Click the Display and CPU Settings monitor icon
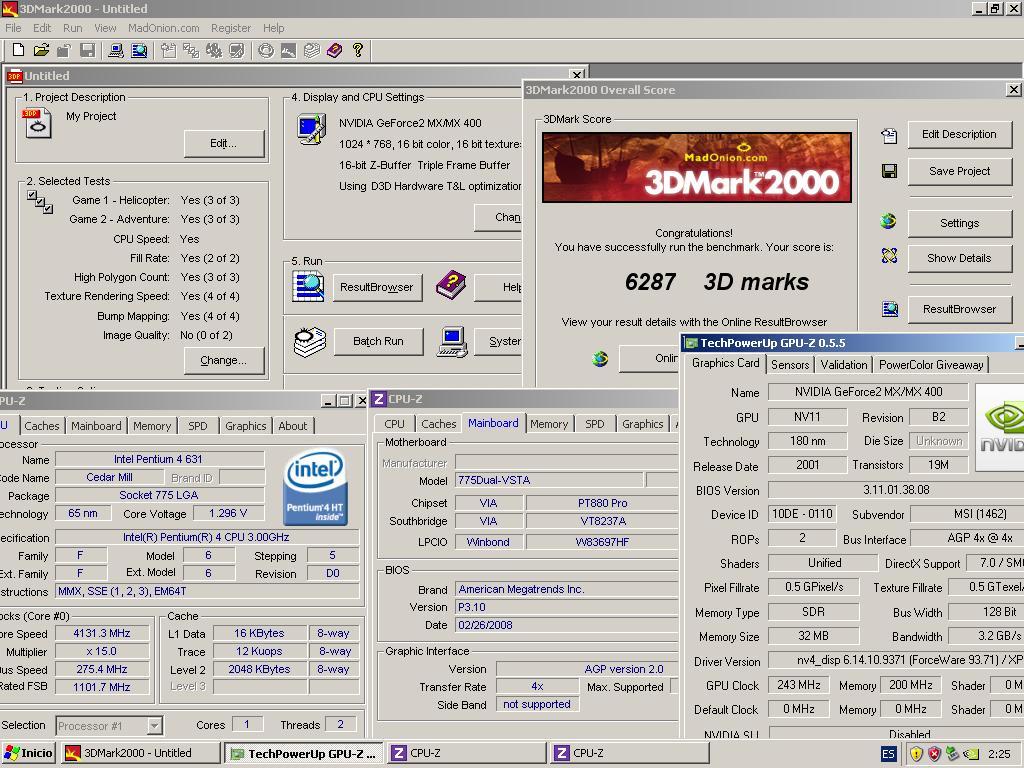Image resolution: width=1024 pixels, height=768 pixels. 312,129
